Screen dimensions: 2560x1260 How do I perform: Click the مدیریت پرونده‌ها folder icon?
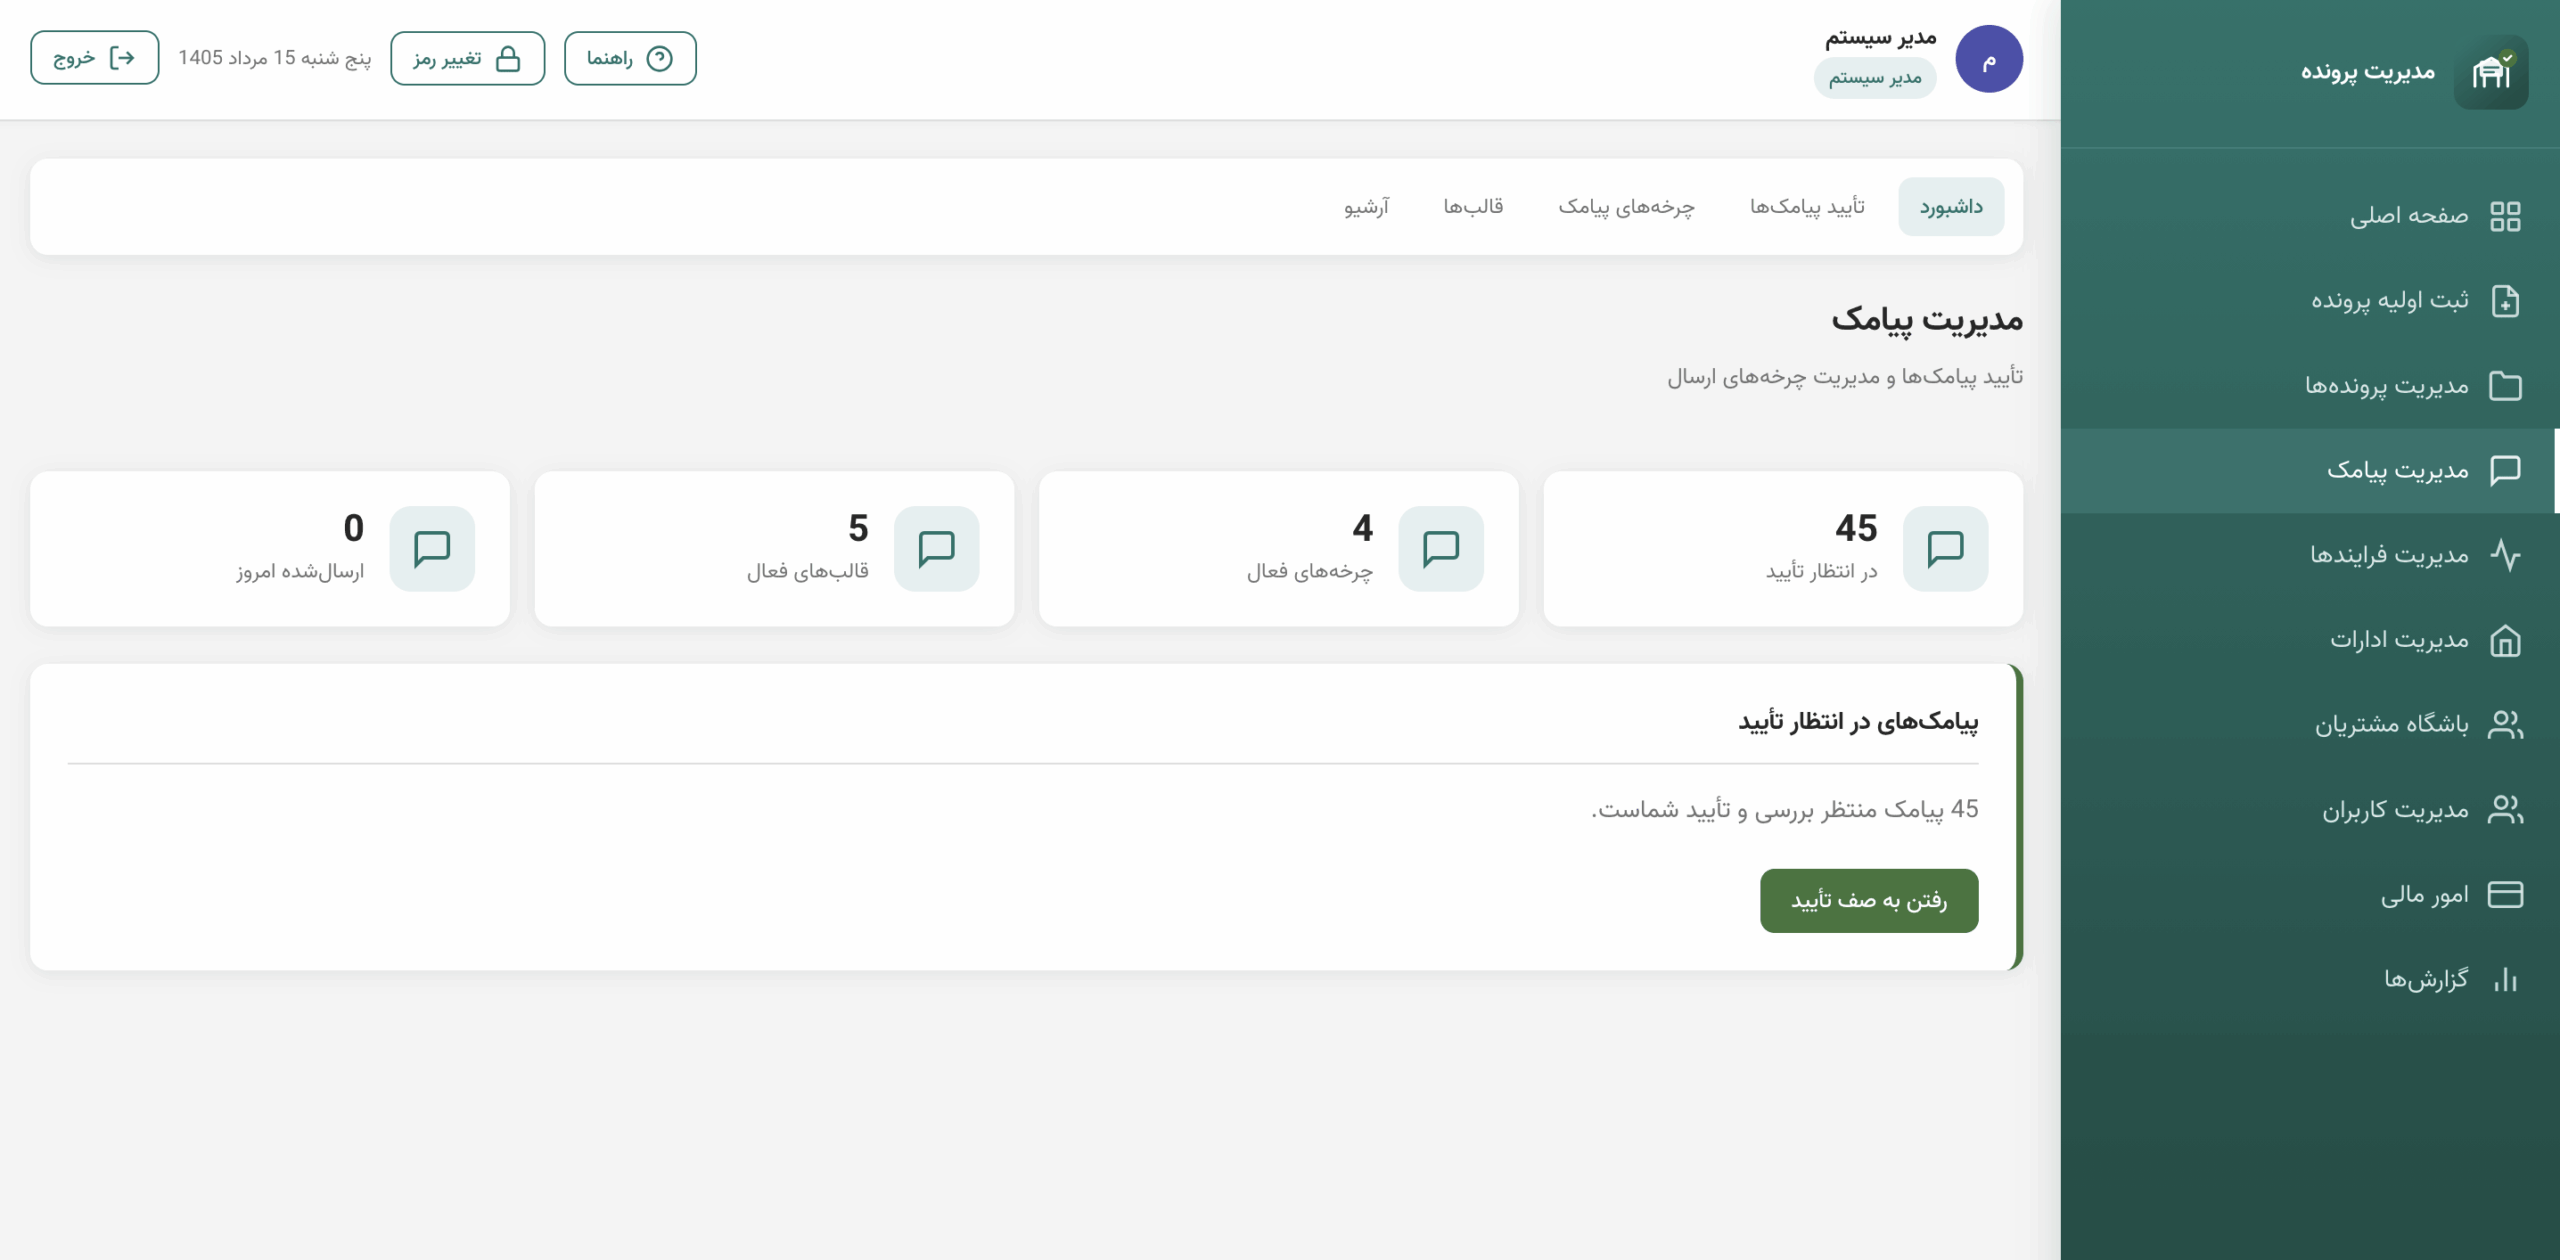(x=2505, y=386)
